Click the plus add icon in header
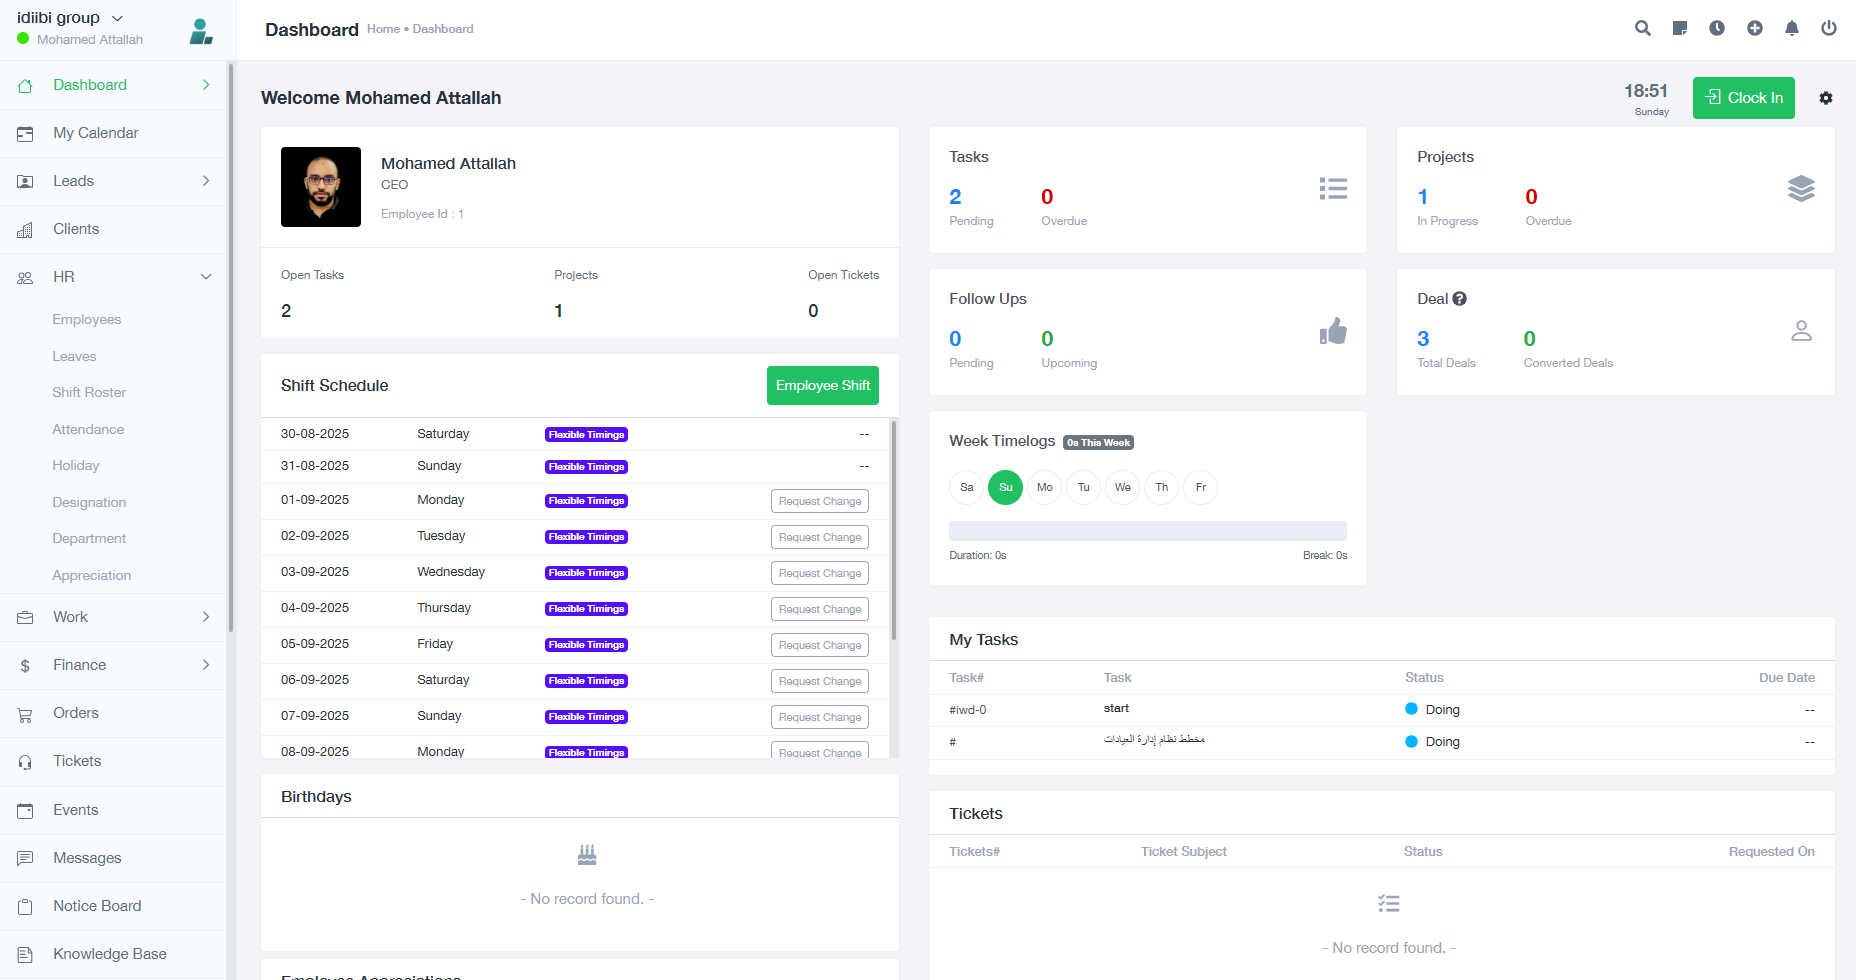This screenshot has height=980, width=1856. [1755, 28]
